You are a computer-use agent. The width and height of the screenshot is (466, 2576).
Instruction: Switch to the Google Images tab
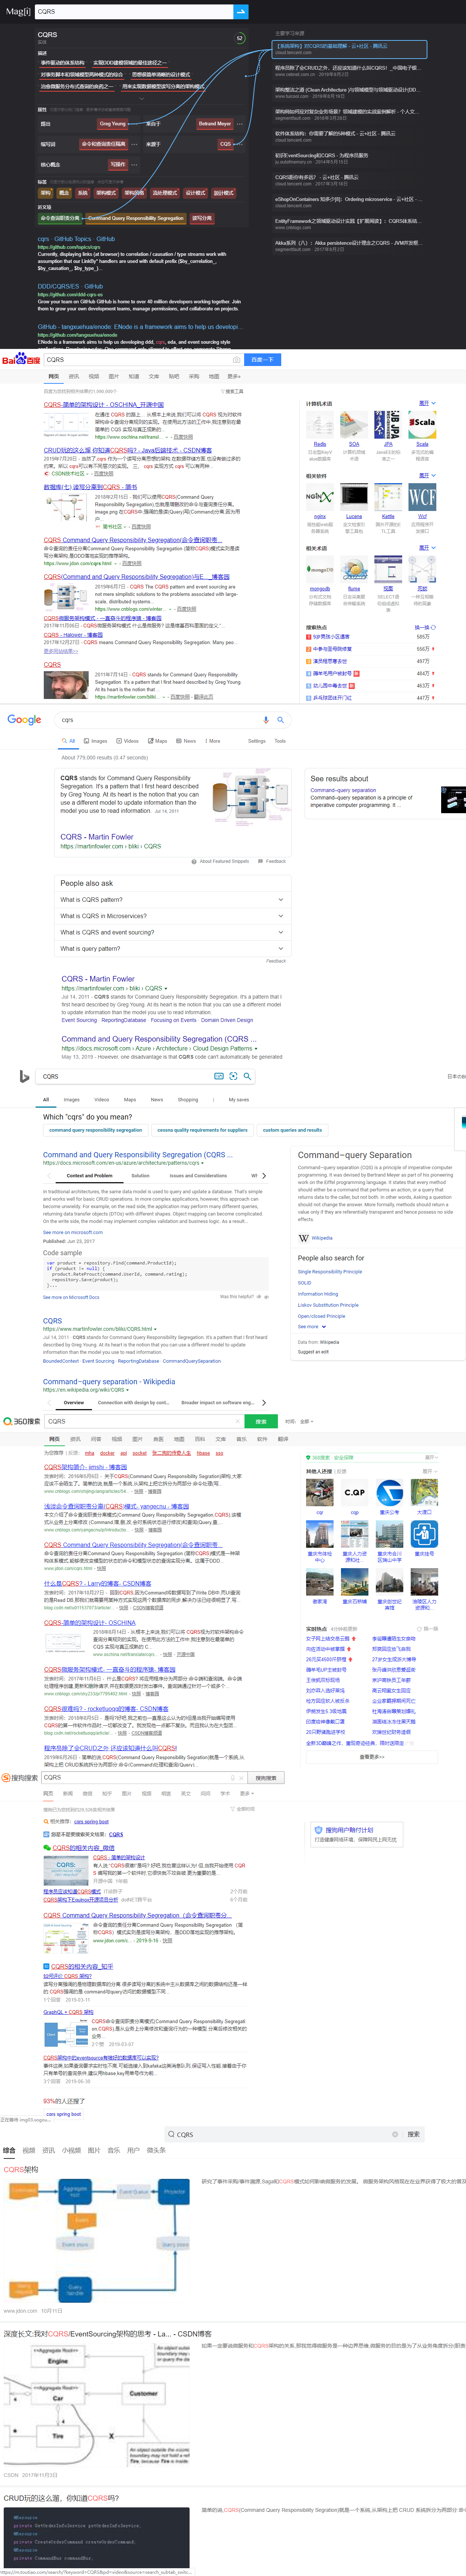click(x=96, y=741)
